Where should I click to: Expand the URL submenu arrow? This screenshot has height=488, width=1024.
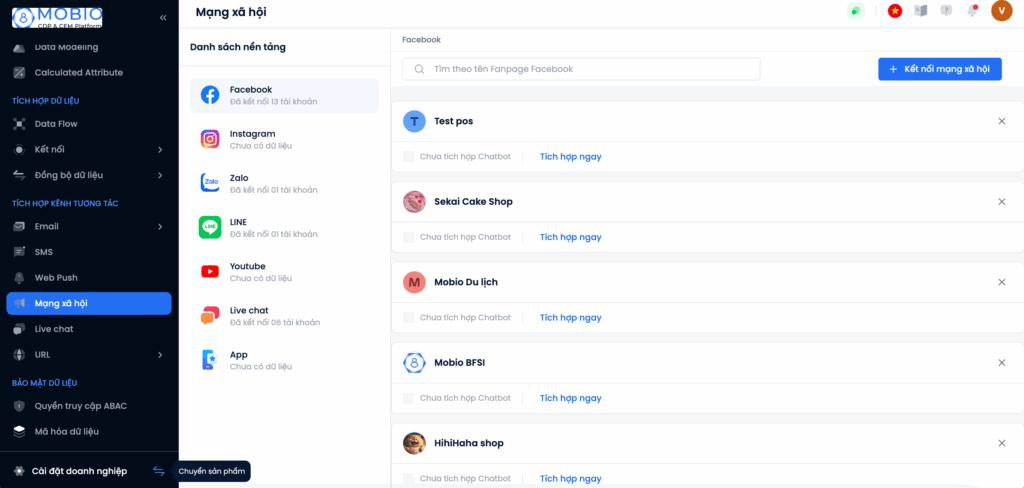pos(160,355)
